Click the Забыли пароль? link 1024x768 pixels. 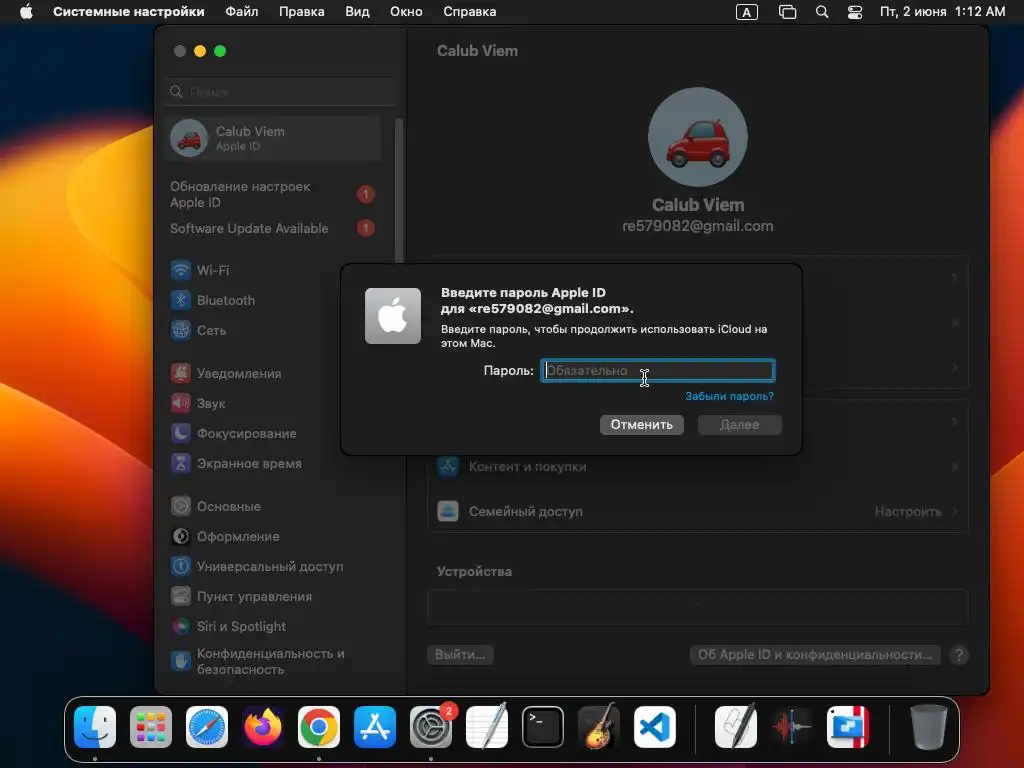pos(729,396)
